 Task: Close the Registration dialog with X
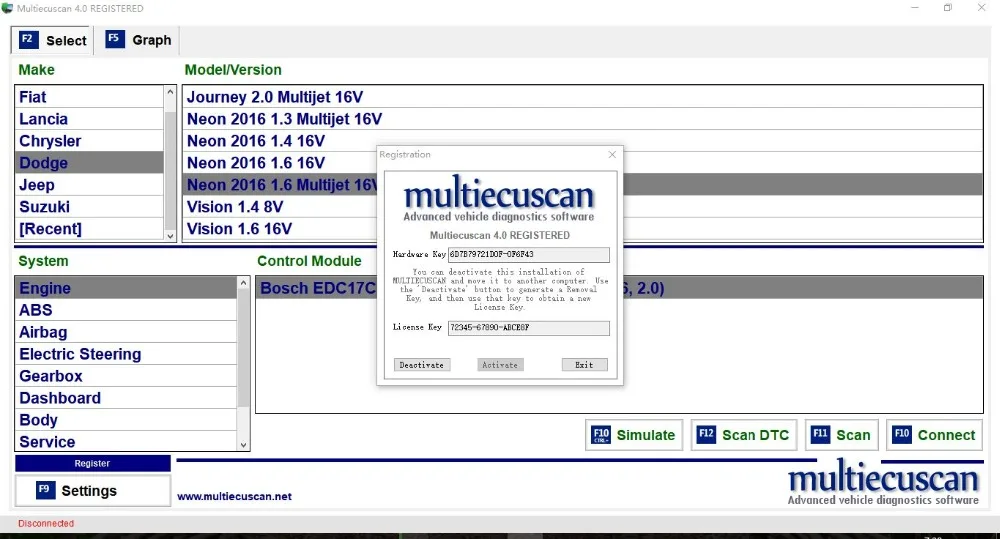click(612, 154)
